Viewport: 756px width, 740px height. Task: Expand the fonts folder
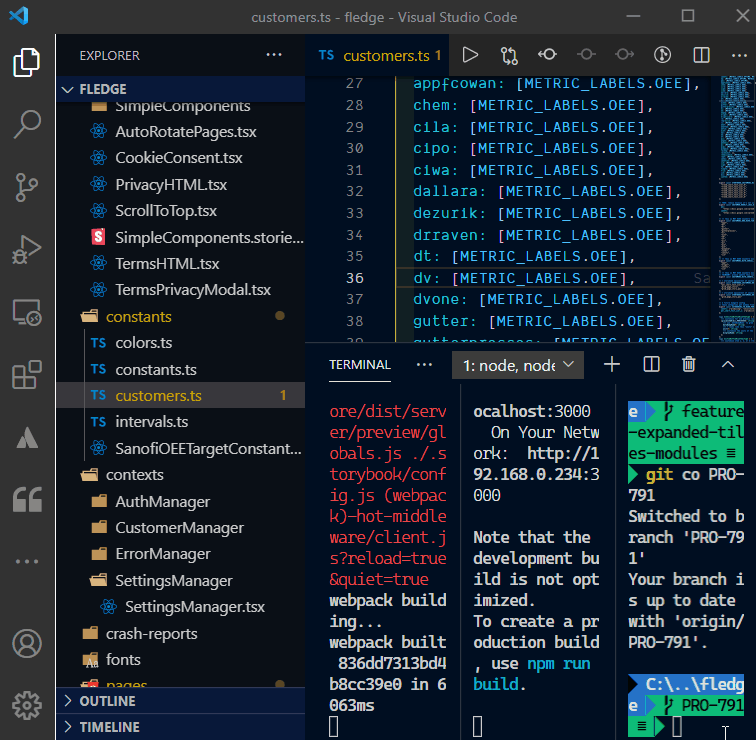tap(180, 659)
